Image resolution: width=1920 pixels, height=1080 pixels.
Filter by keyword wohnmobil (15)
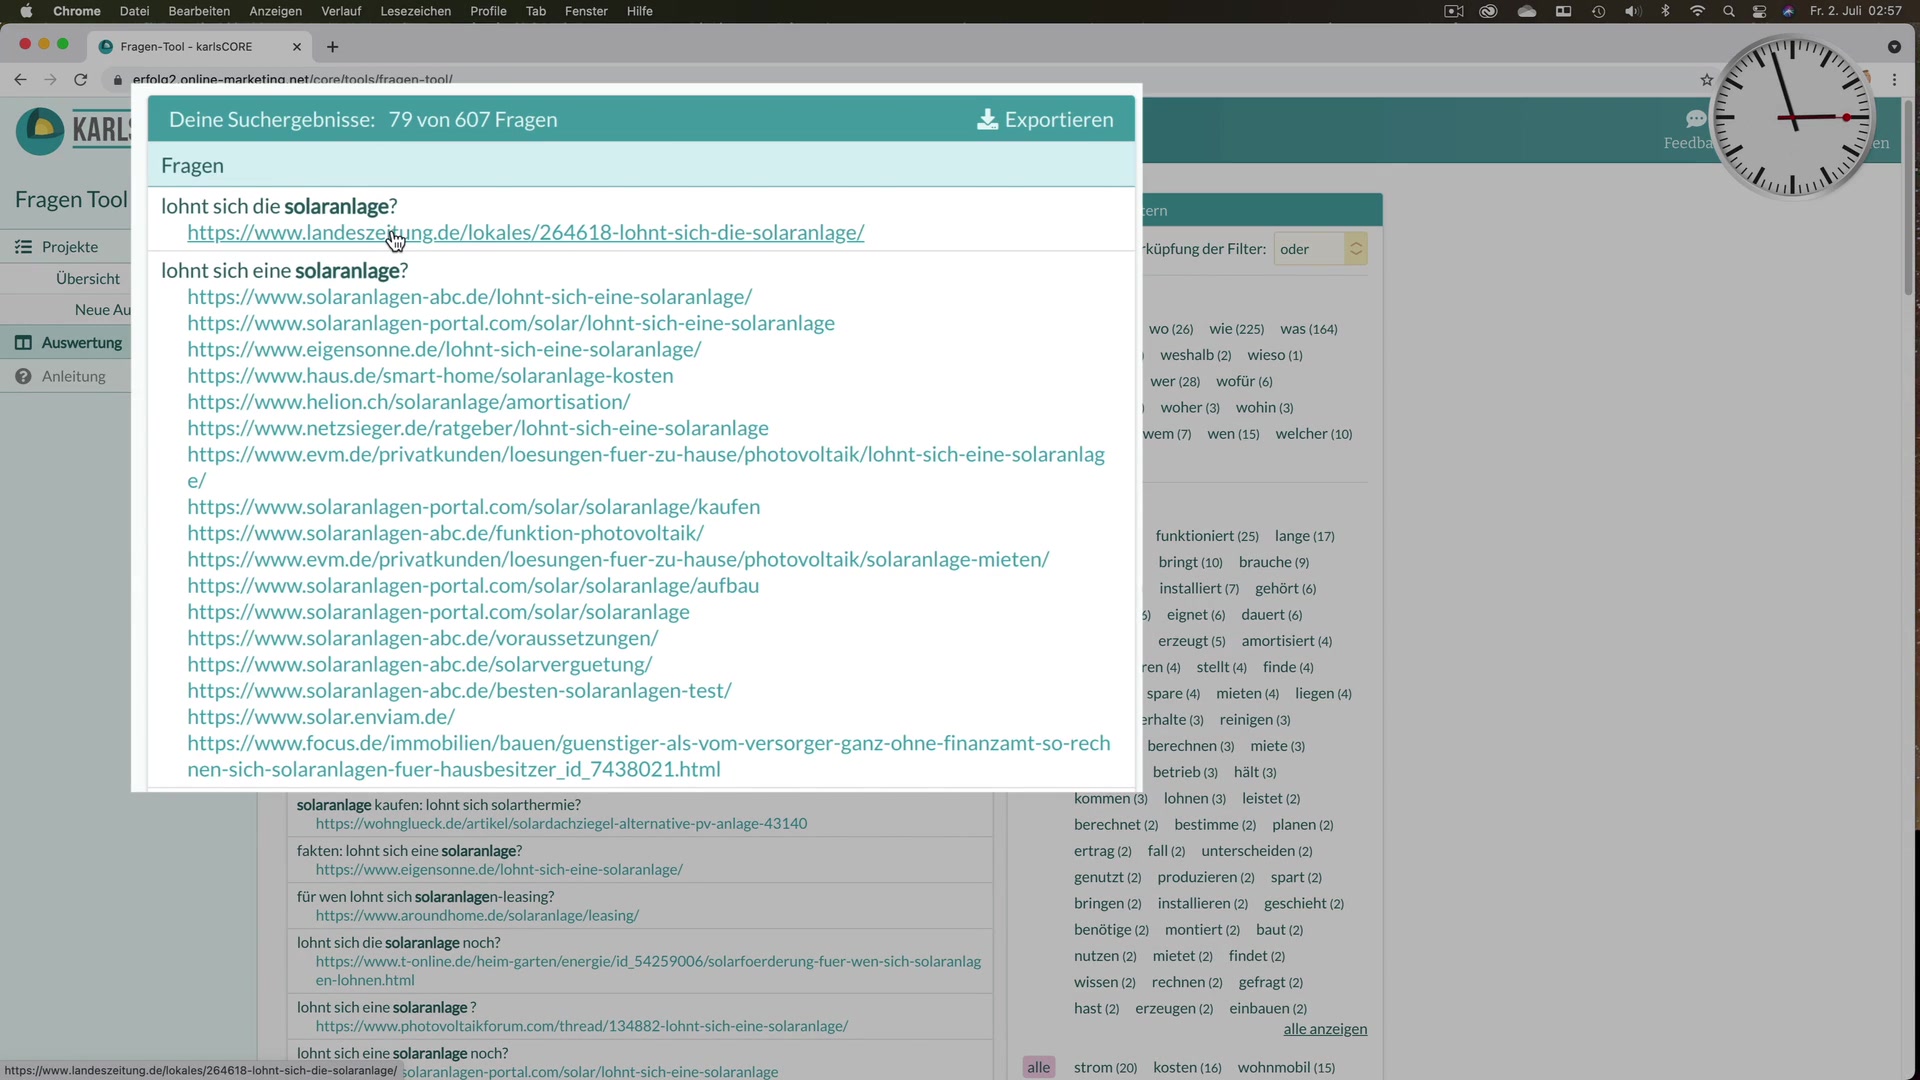click(1286, 1068)
